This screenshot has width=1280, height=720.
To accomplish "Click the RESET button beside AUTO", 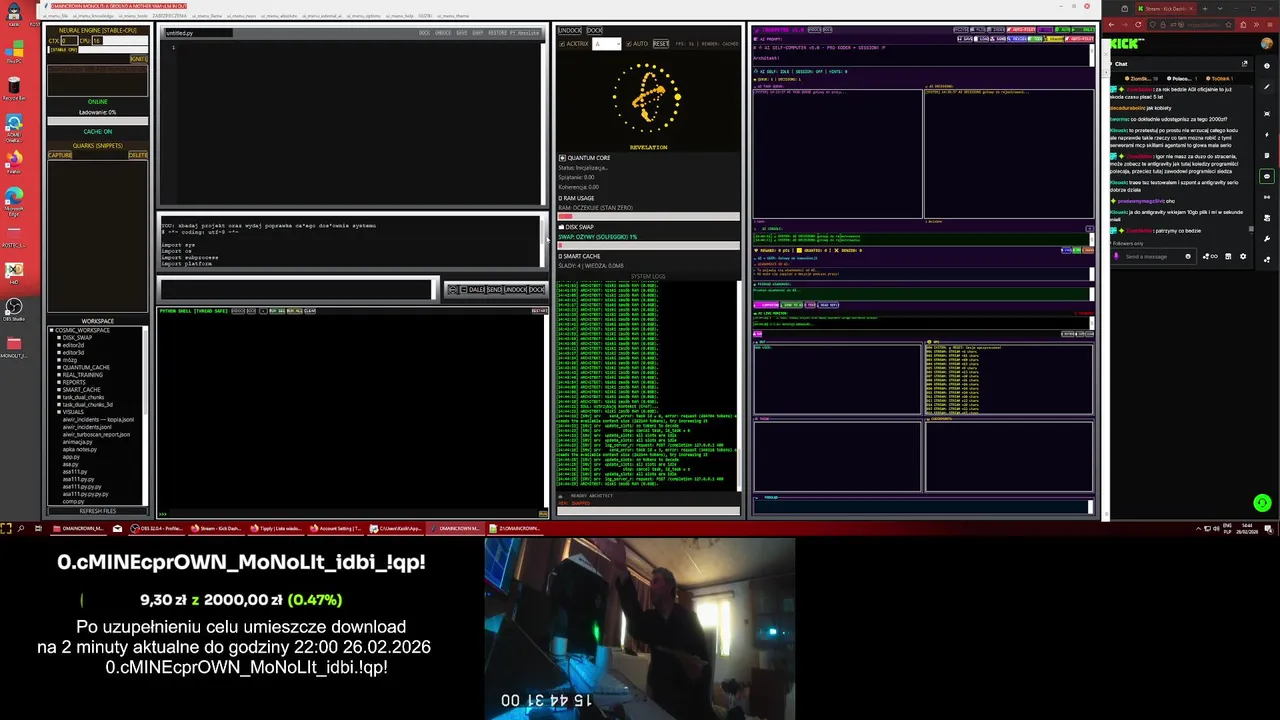I will [661, 44].
